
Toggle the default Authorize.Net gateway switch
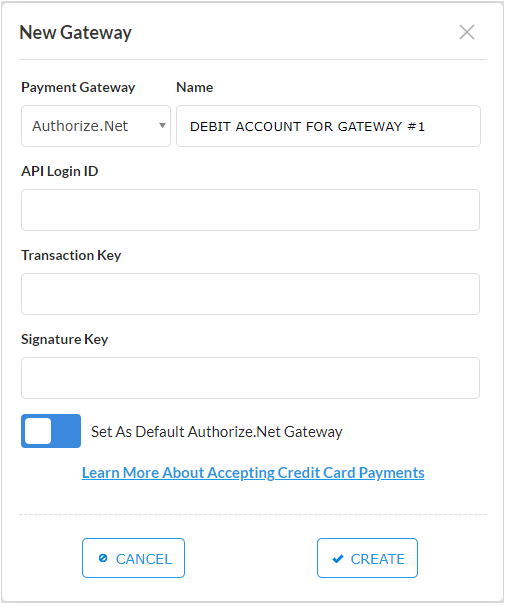point(51,432)
